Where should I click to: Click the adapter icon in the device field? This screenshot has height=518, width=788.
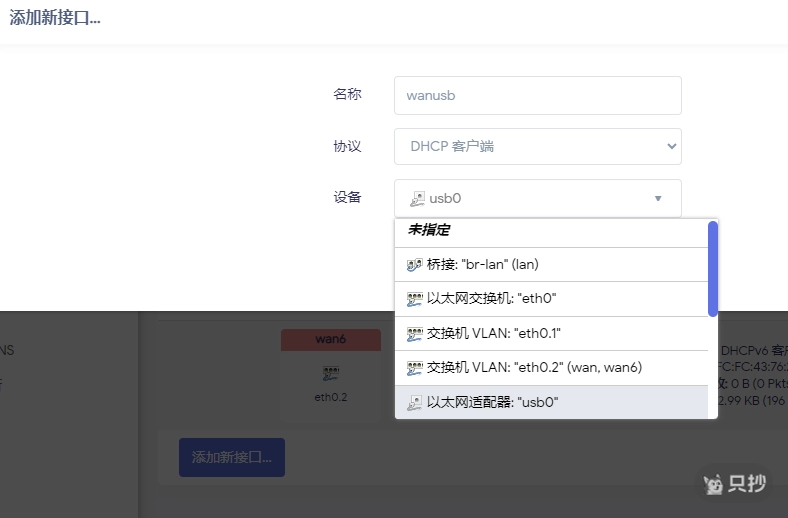click(x=418, y=198)
